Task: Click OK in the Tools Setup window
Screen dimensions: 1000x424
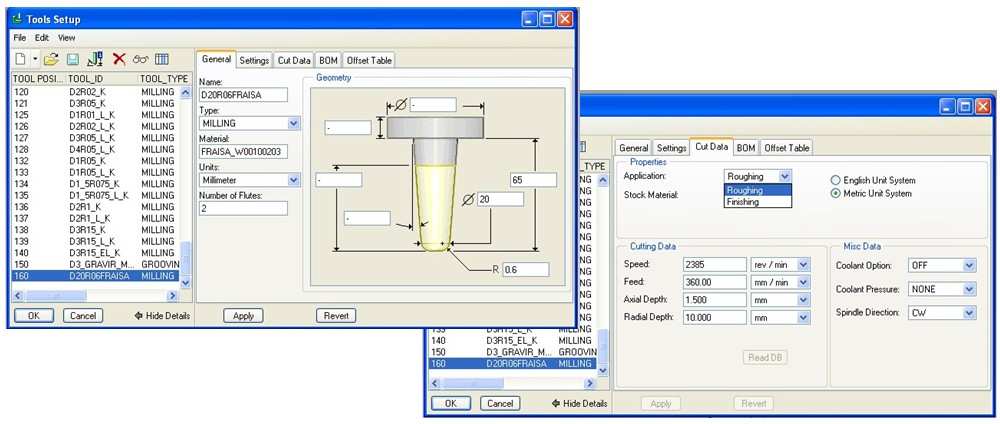Action: point(34,316)
